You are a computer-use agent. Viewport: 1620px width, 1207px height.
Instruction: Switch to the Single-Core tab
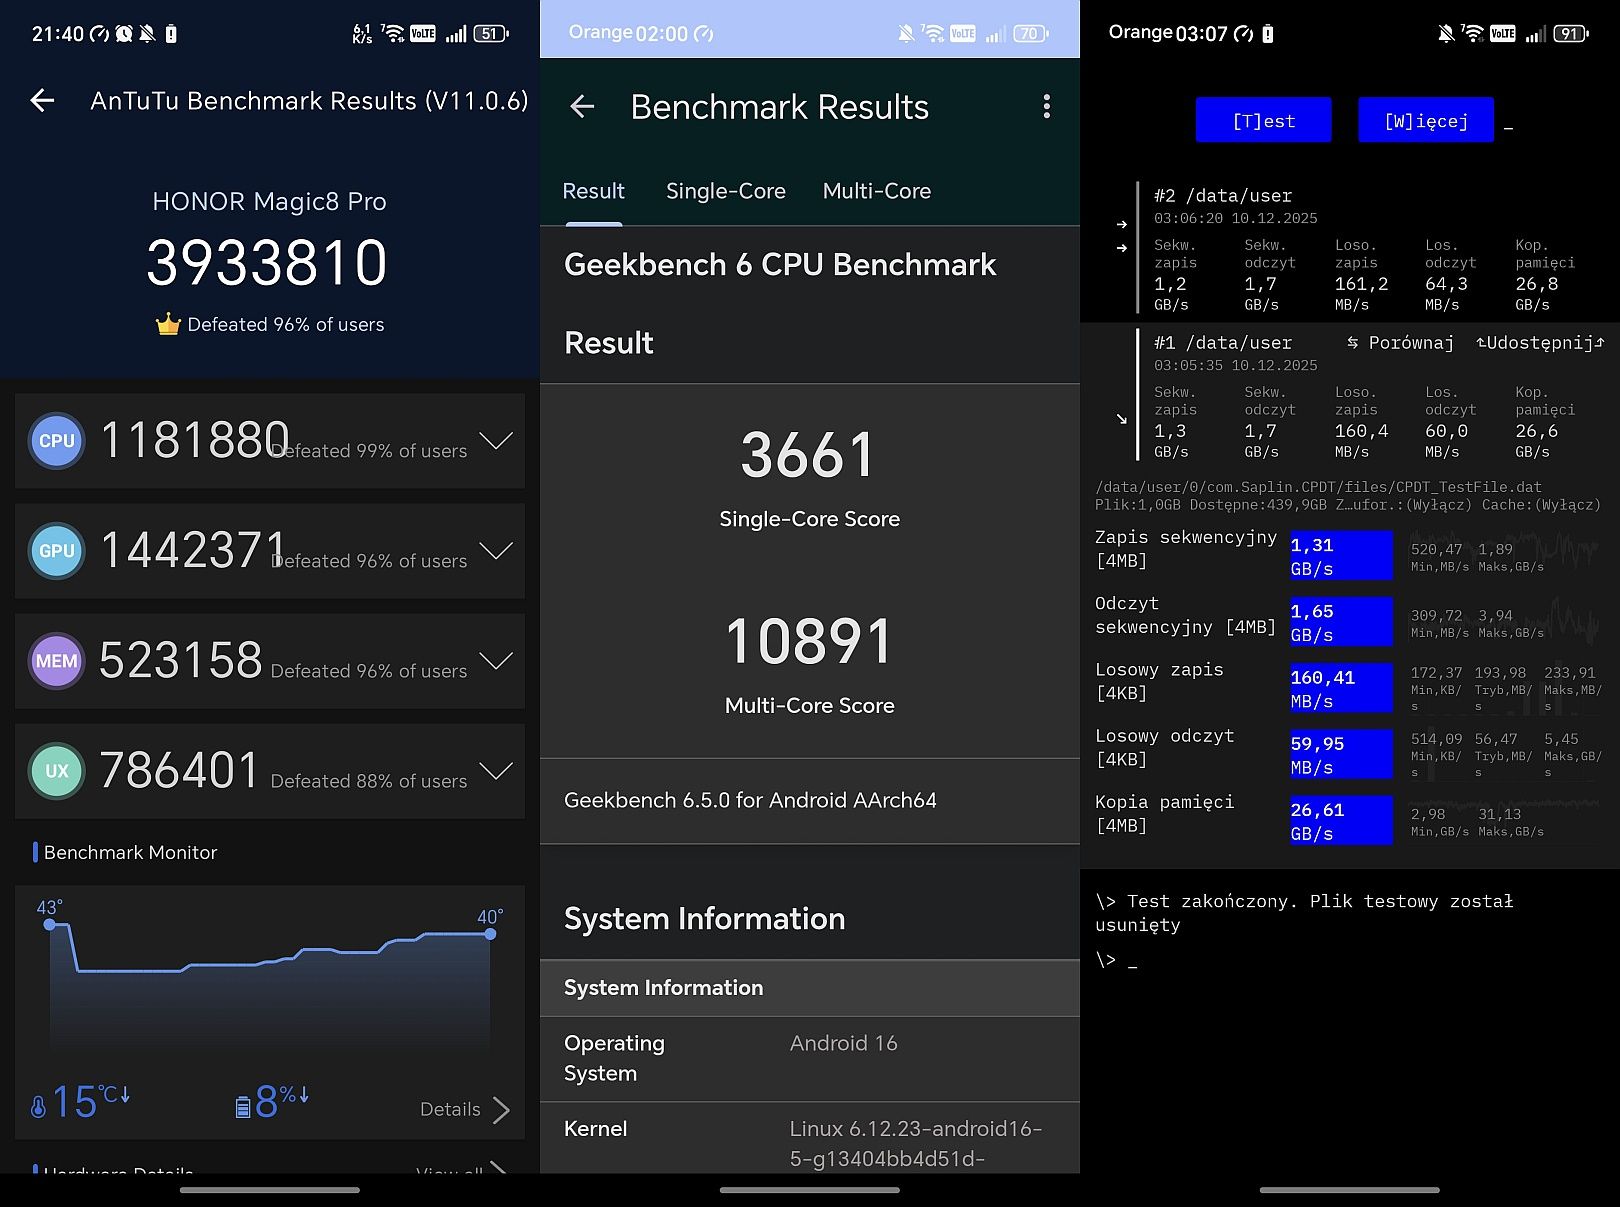pos(726,191)
